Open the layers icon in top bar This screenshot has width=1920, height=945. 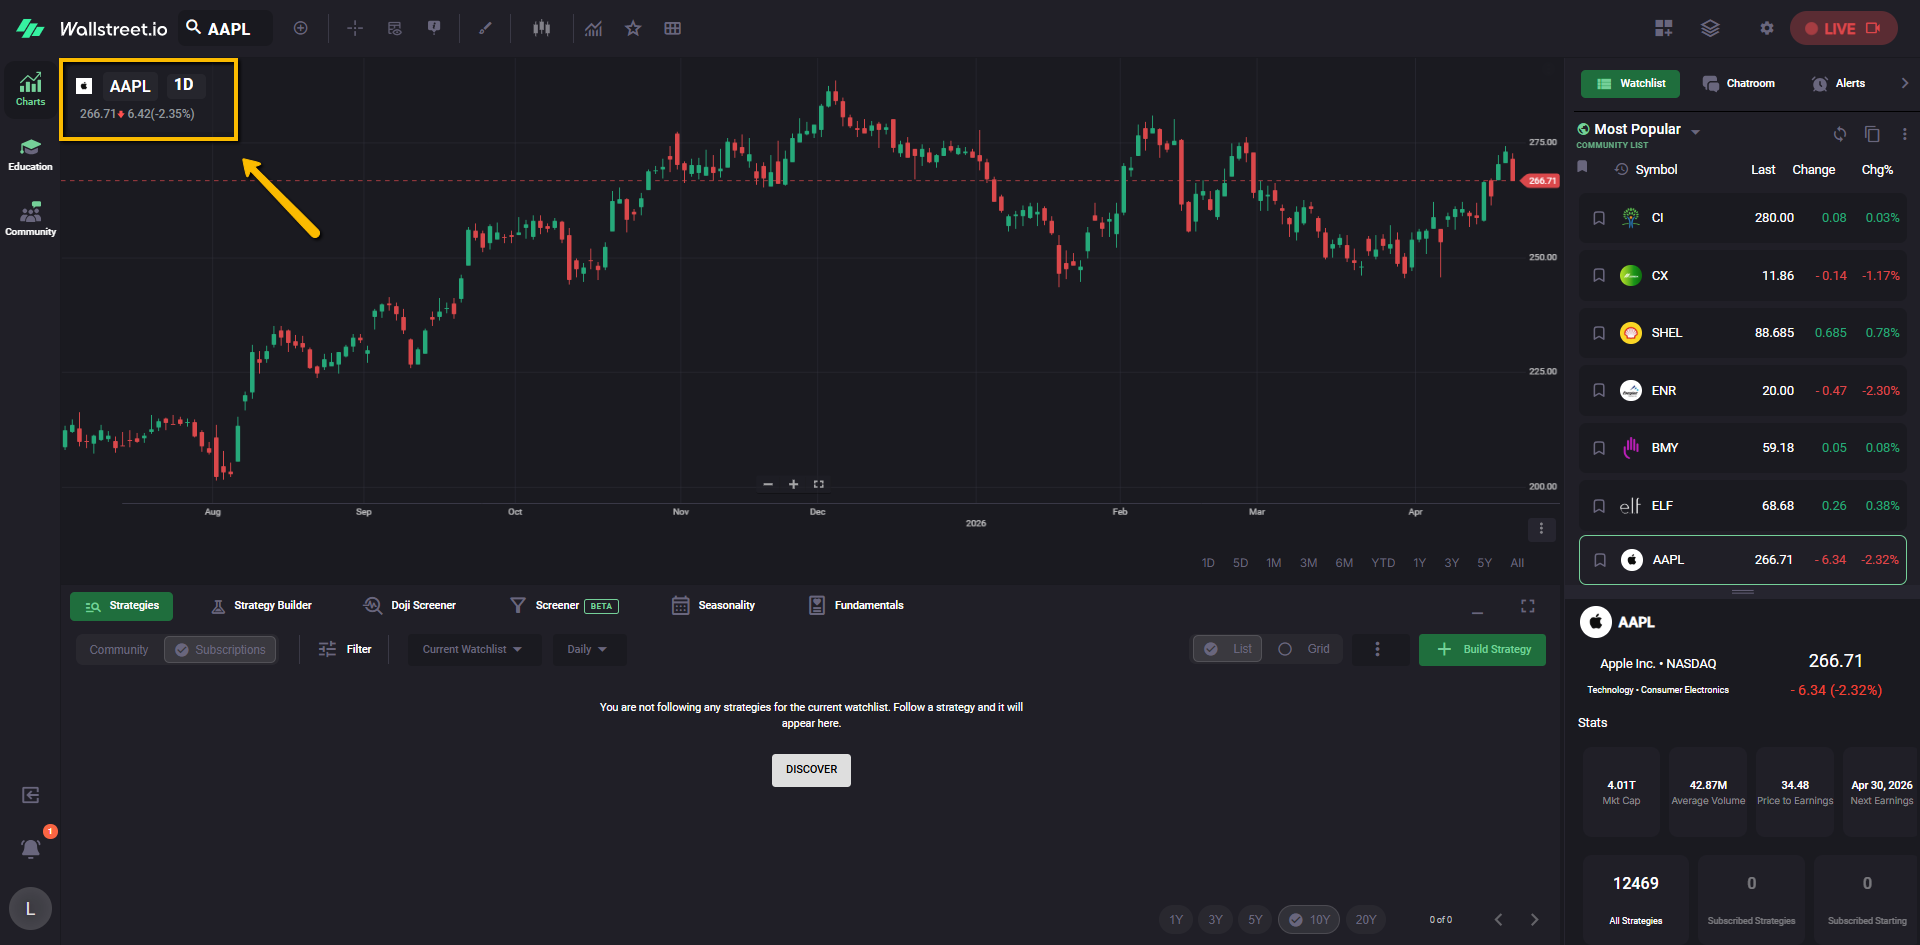tap(1710, 28)
